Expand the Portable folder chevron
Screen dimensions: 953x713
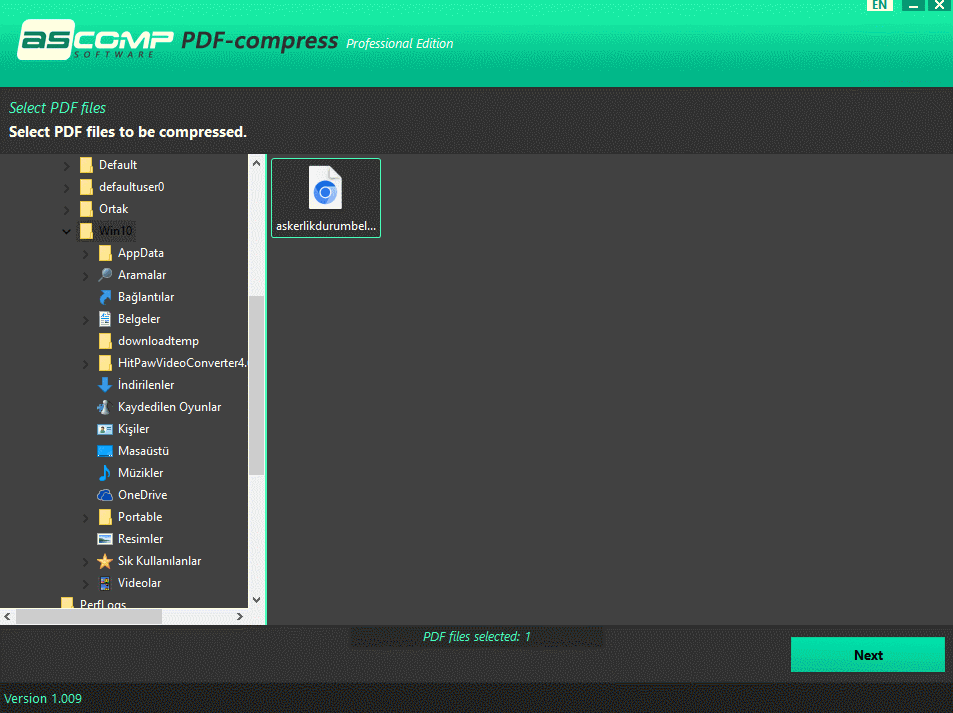86,517
